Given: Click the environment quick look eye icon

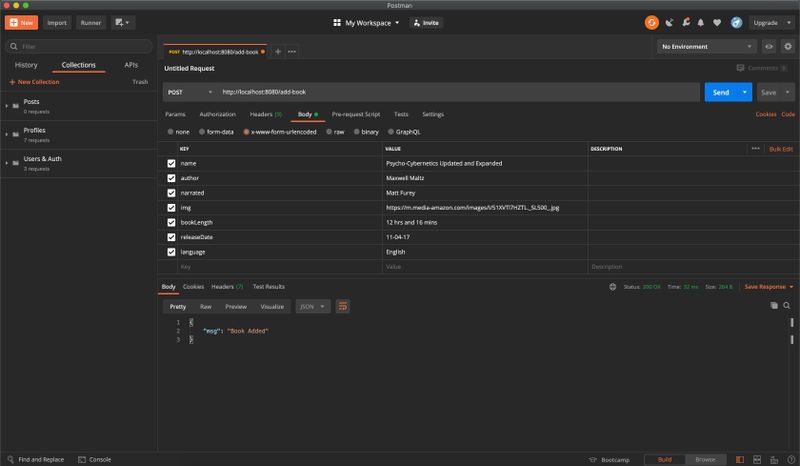Looking at the screenshot, I should [768, 46].
